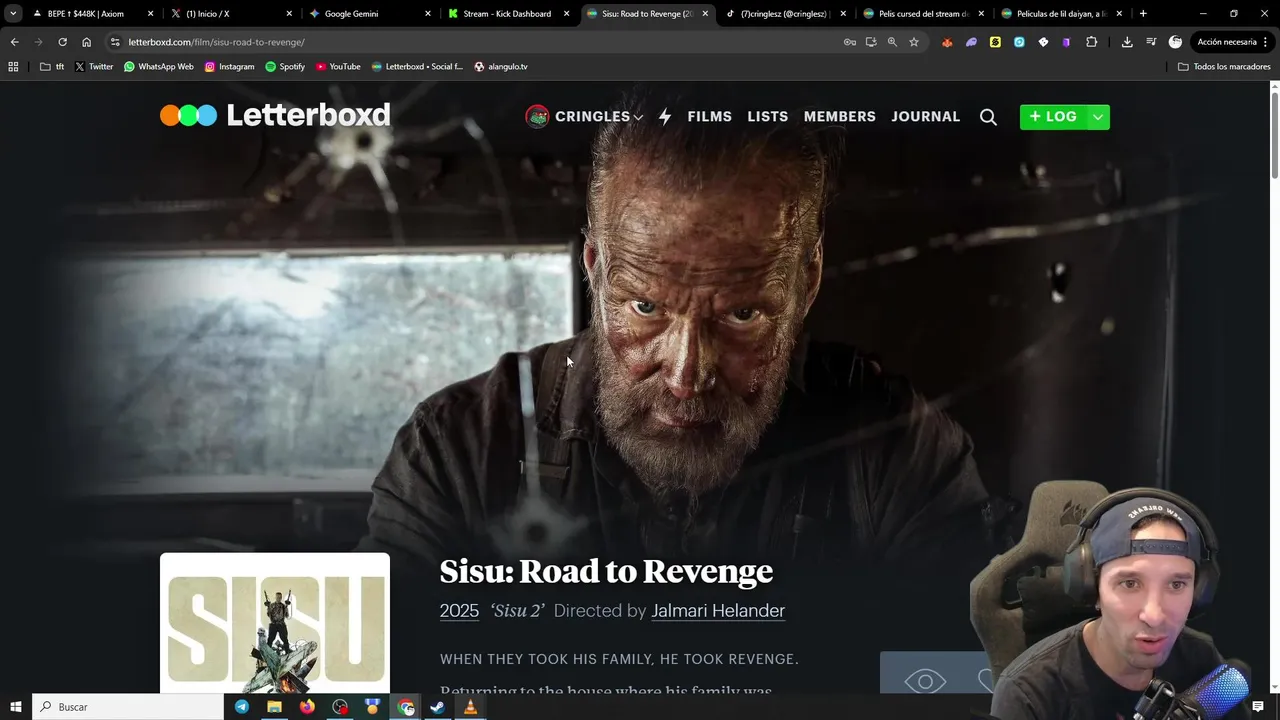Bookmark this page with the star
This screenshot has width=1280, height=720.
point(914,42)
